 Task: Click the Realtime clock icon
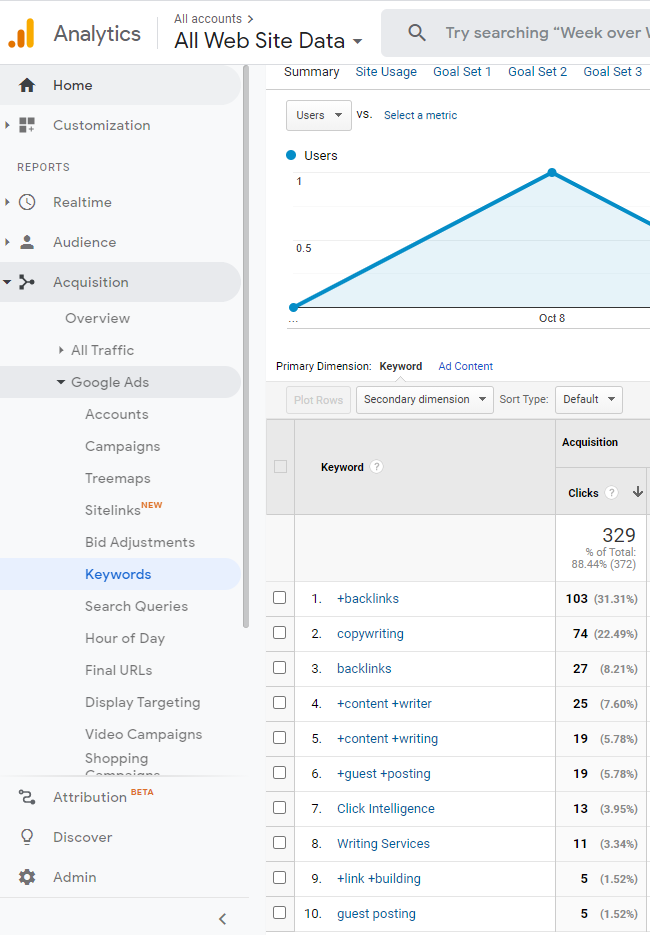(x=27, y=202)
